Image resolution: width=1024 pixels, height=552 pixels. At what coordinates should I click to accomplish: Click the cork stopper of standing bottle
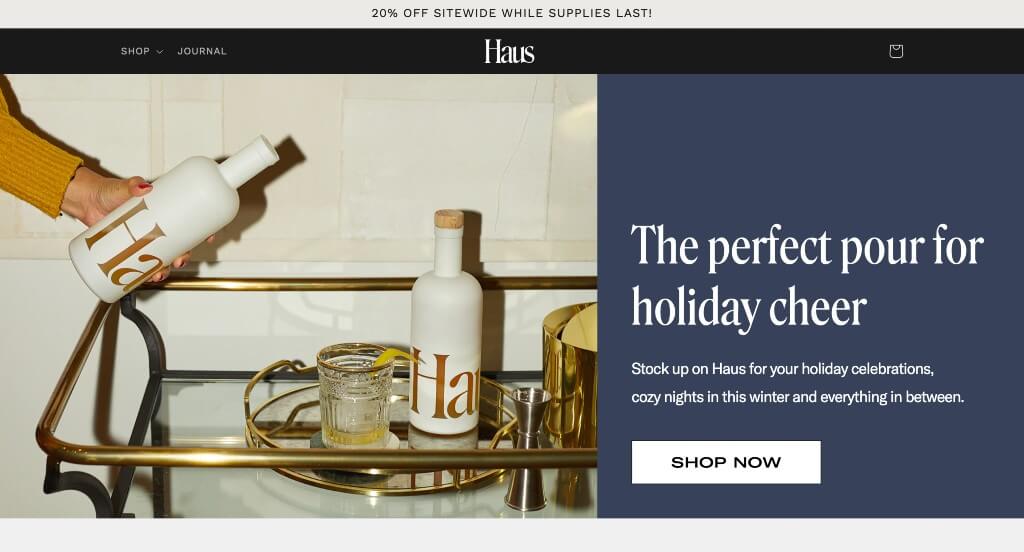point(449,219)
